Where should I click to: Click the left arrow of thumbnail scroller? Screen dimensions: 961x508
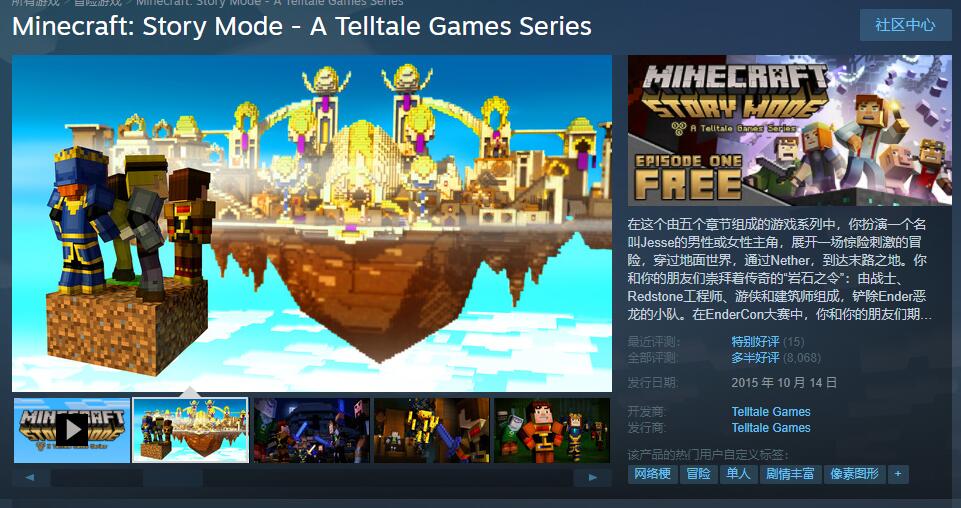coord(29,477)
